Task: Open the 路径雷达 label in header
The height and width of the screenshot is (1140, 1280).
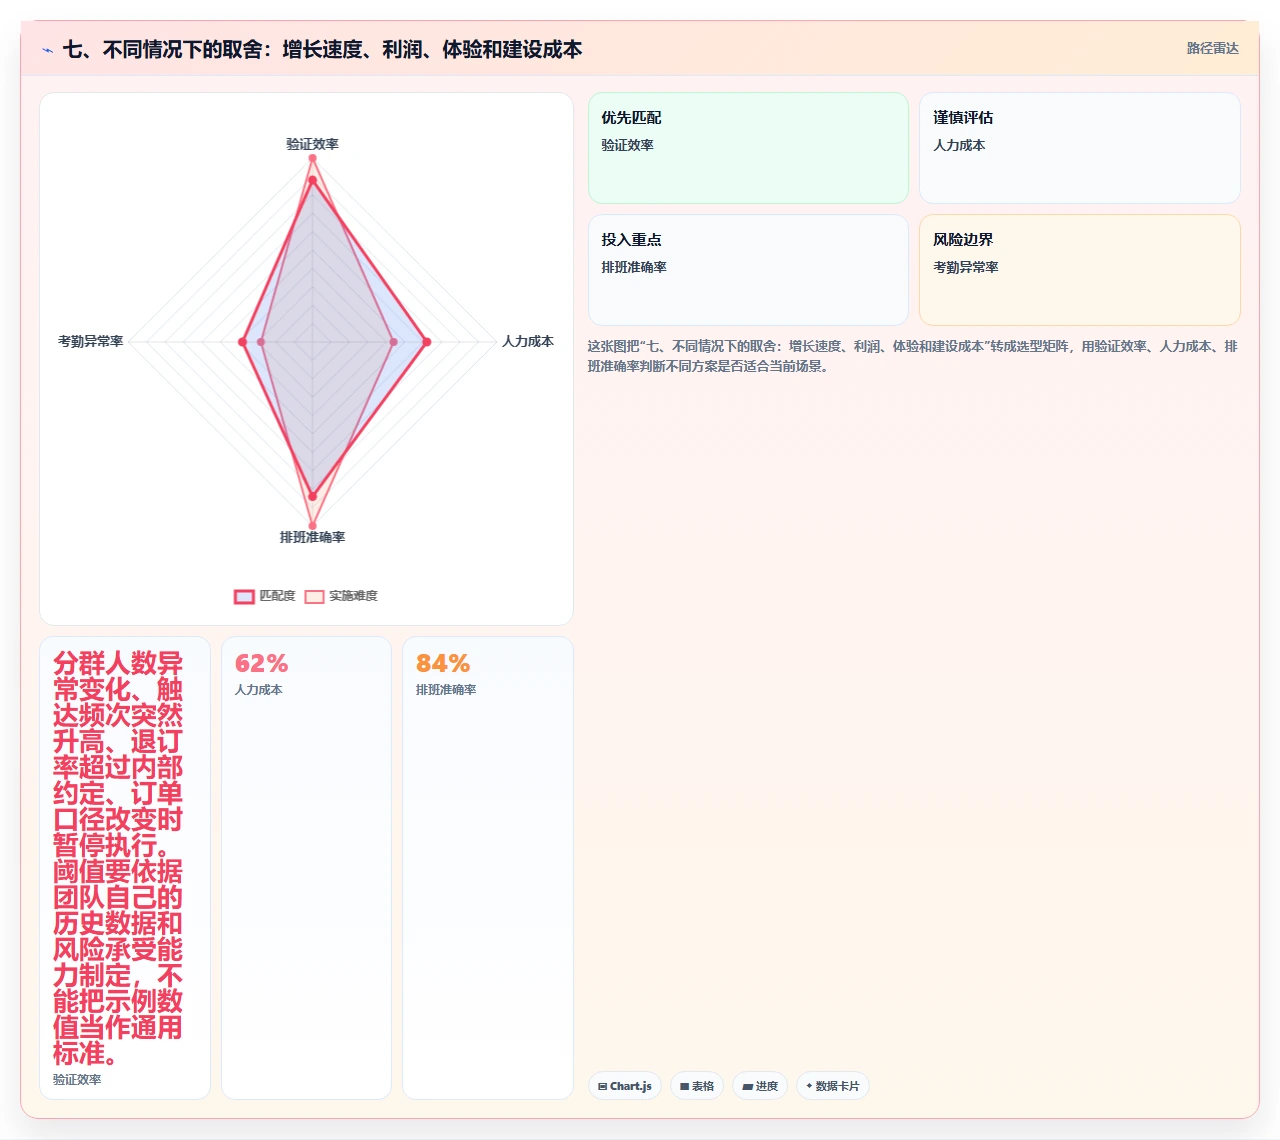Action: pos(1212,48)
